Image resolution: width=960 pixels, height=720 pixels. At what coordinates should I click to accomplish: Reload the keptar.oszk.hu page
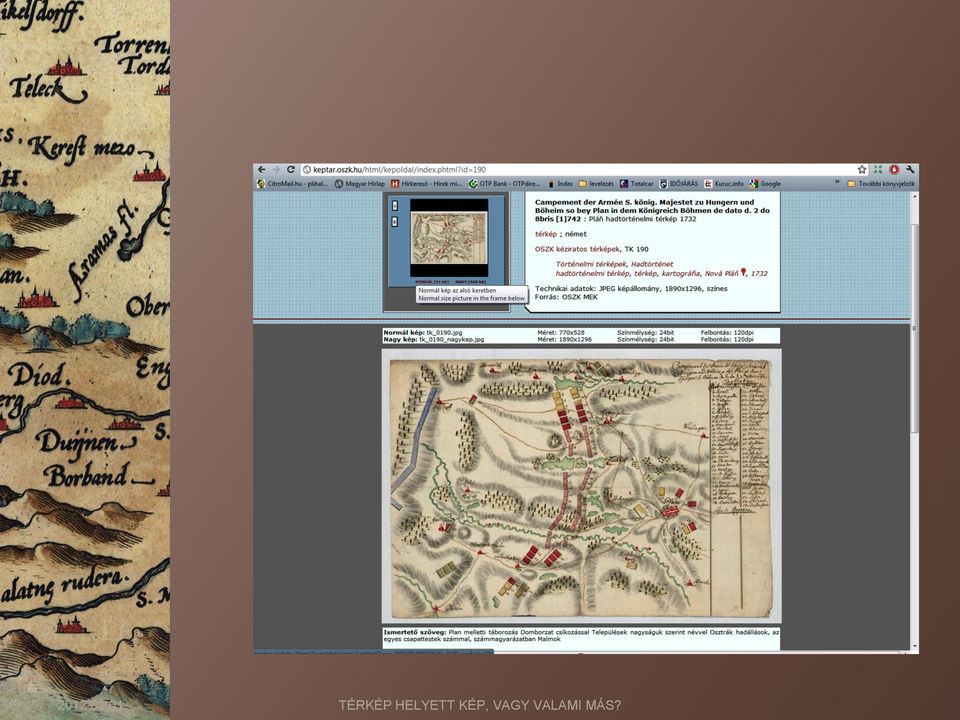[291, 170]
